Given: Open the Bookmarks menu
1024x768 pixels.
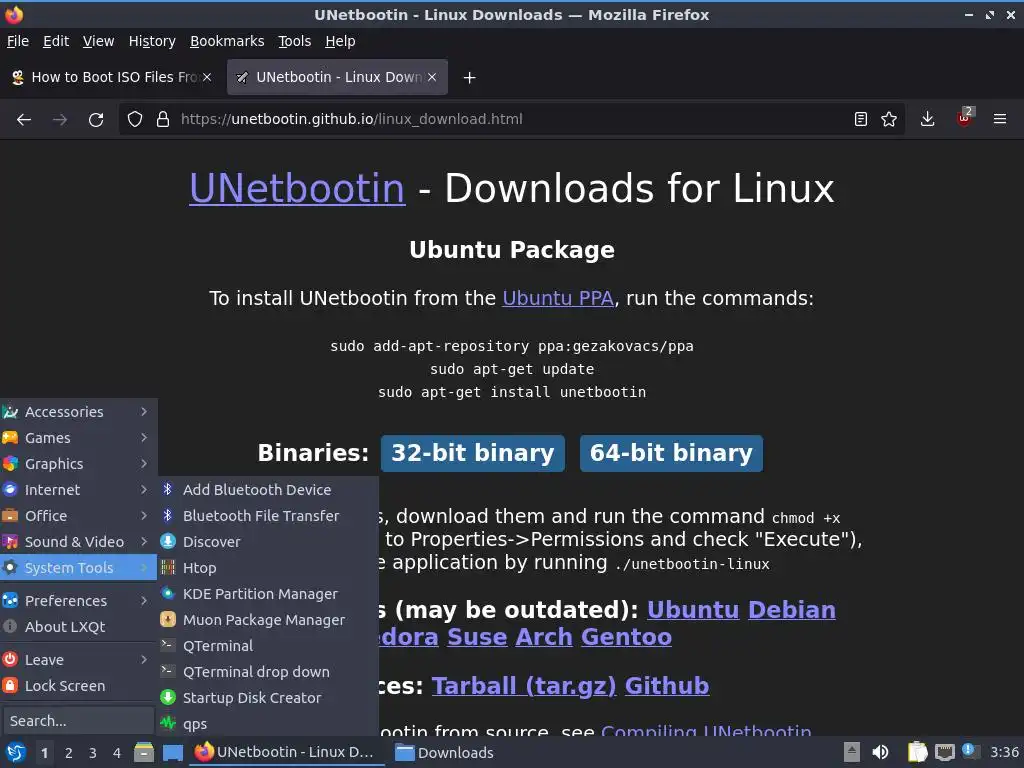Looking at the screenshot, I should (227, 41).
